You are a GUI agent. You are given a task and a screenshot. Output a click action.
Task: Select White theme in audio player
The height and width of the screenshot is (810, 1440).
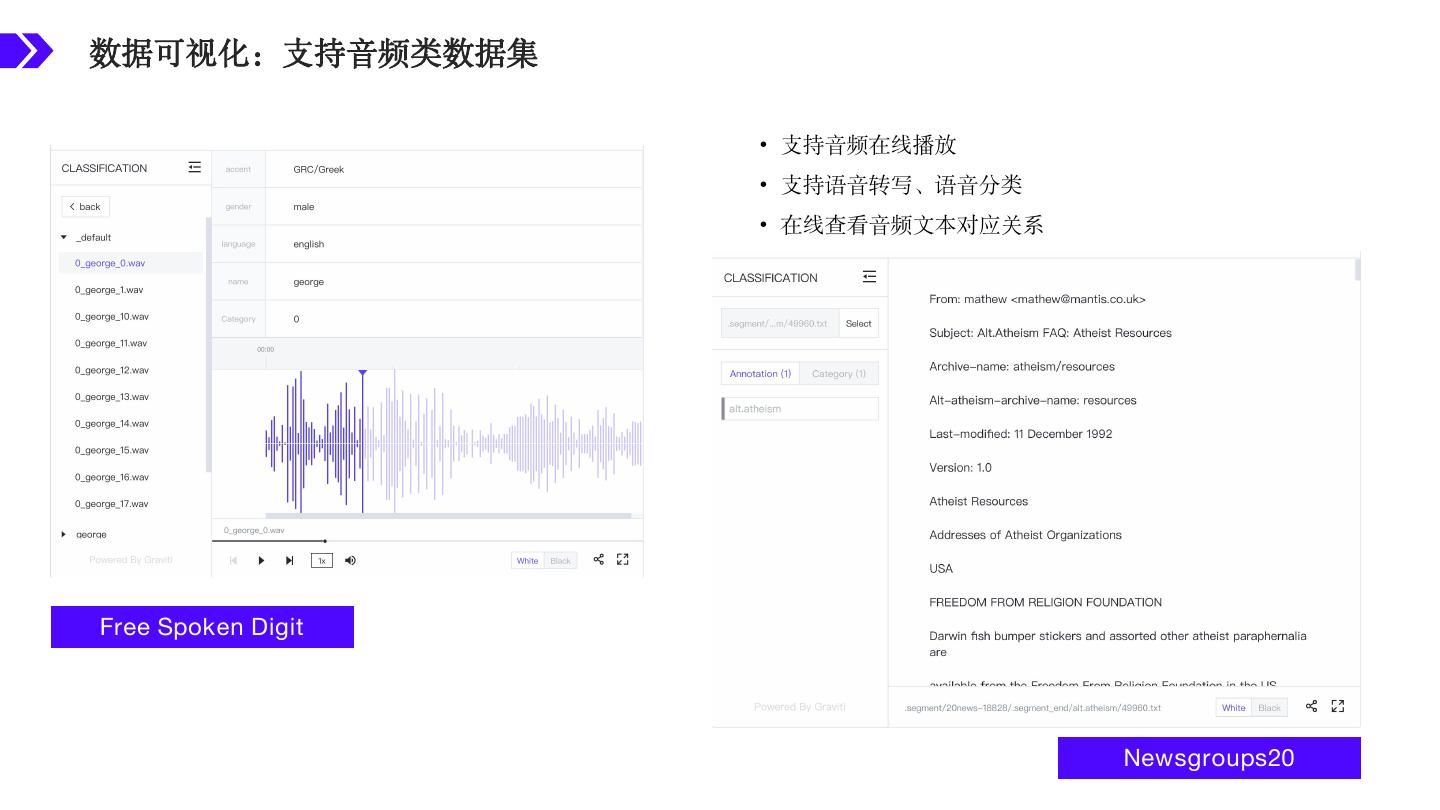click(x=527, y=561)
